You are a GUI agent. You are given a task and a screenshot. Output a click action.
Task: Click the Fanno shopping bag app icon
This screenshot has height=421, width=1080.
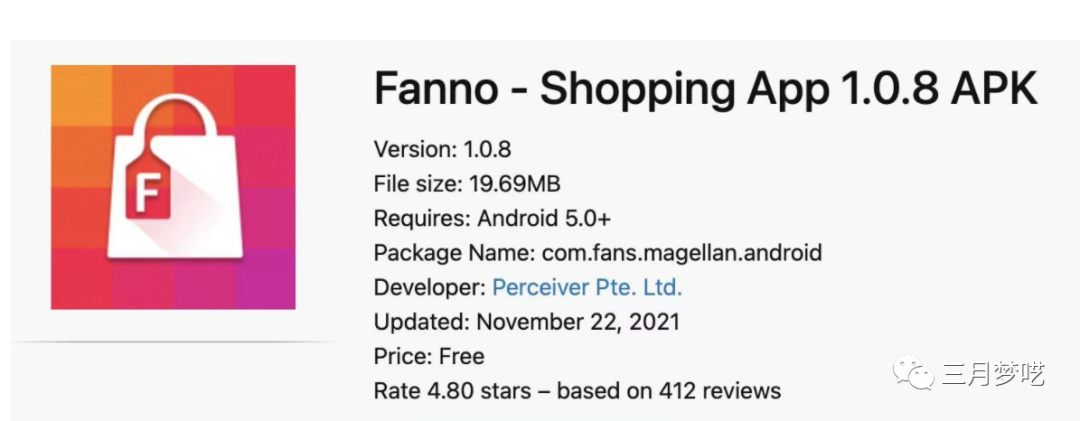173,187
